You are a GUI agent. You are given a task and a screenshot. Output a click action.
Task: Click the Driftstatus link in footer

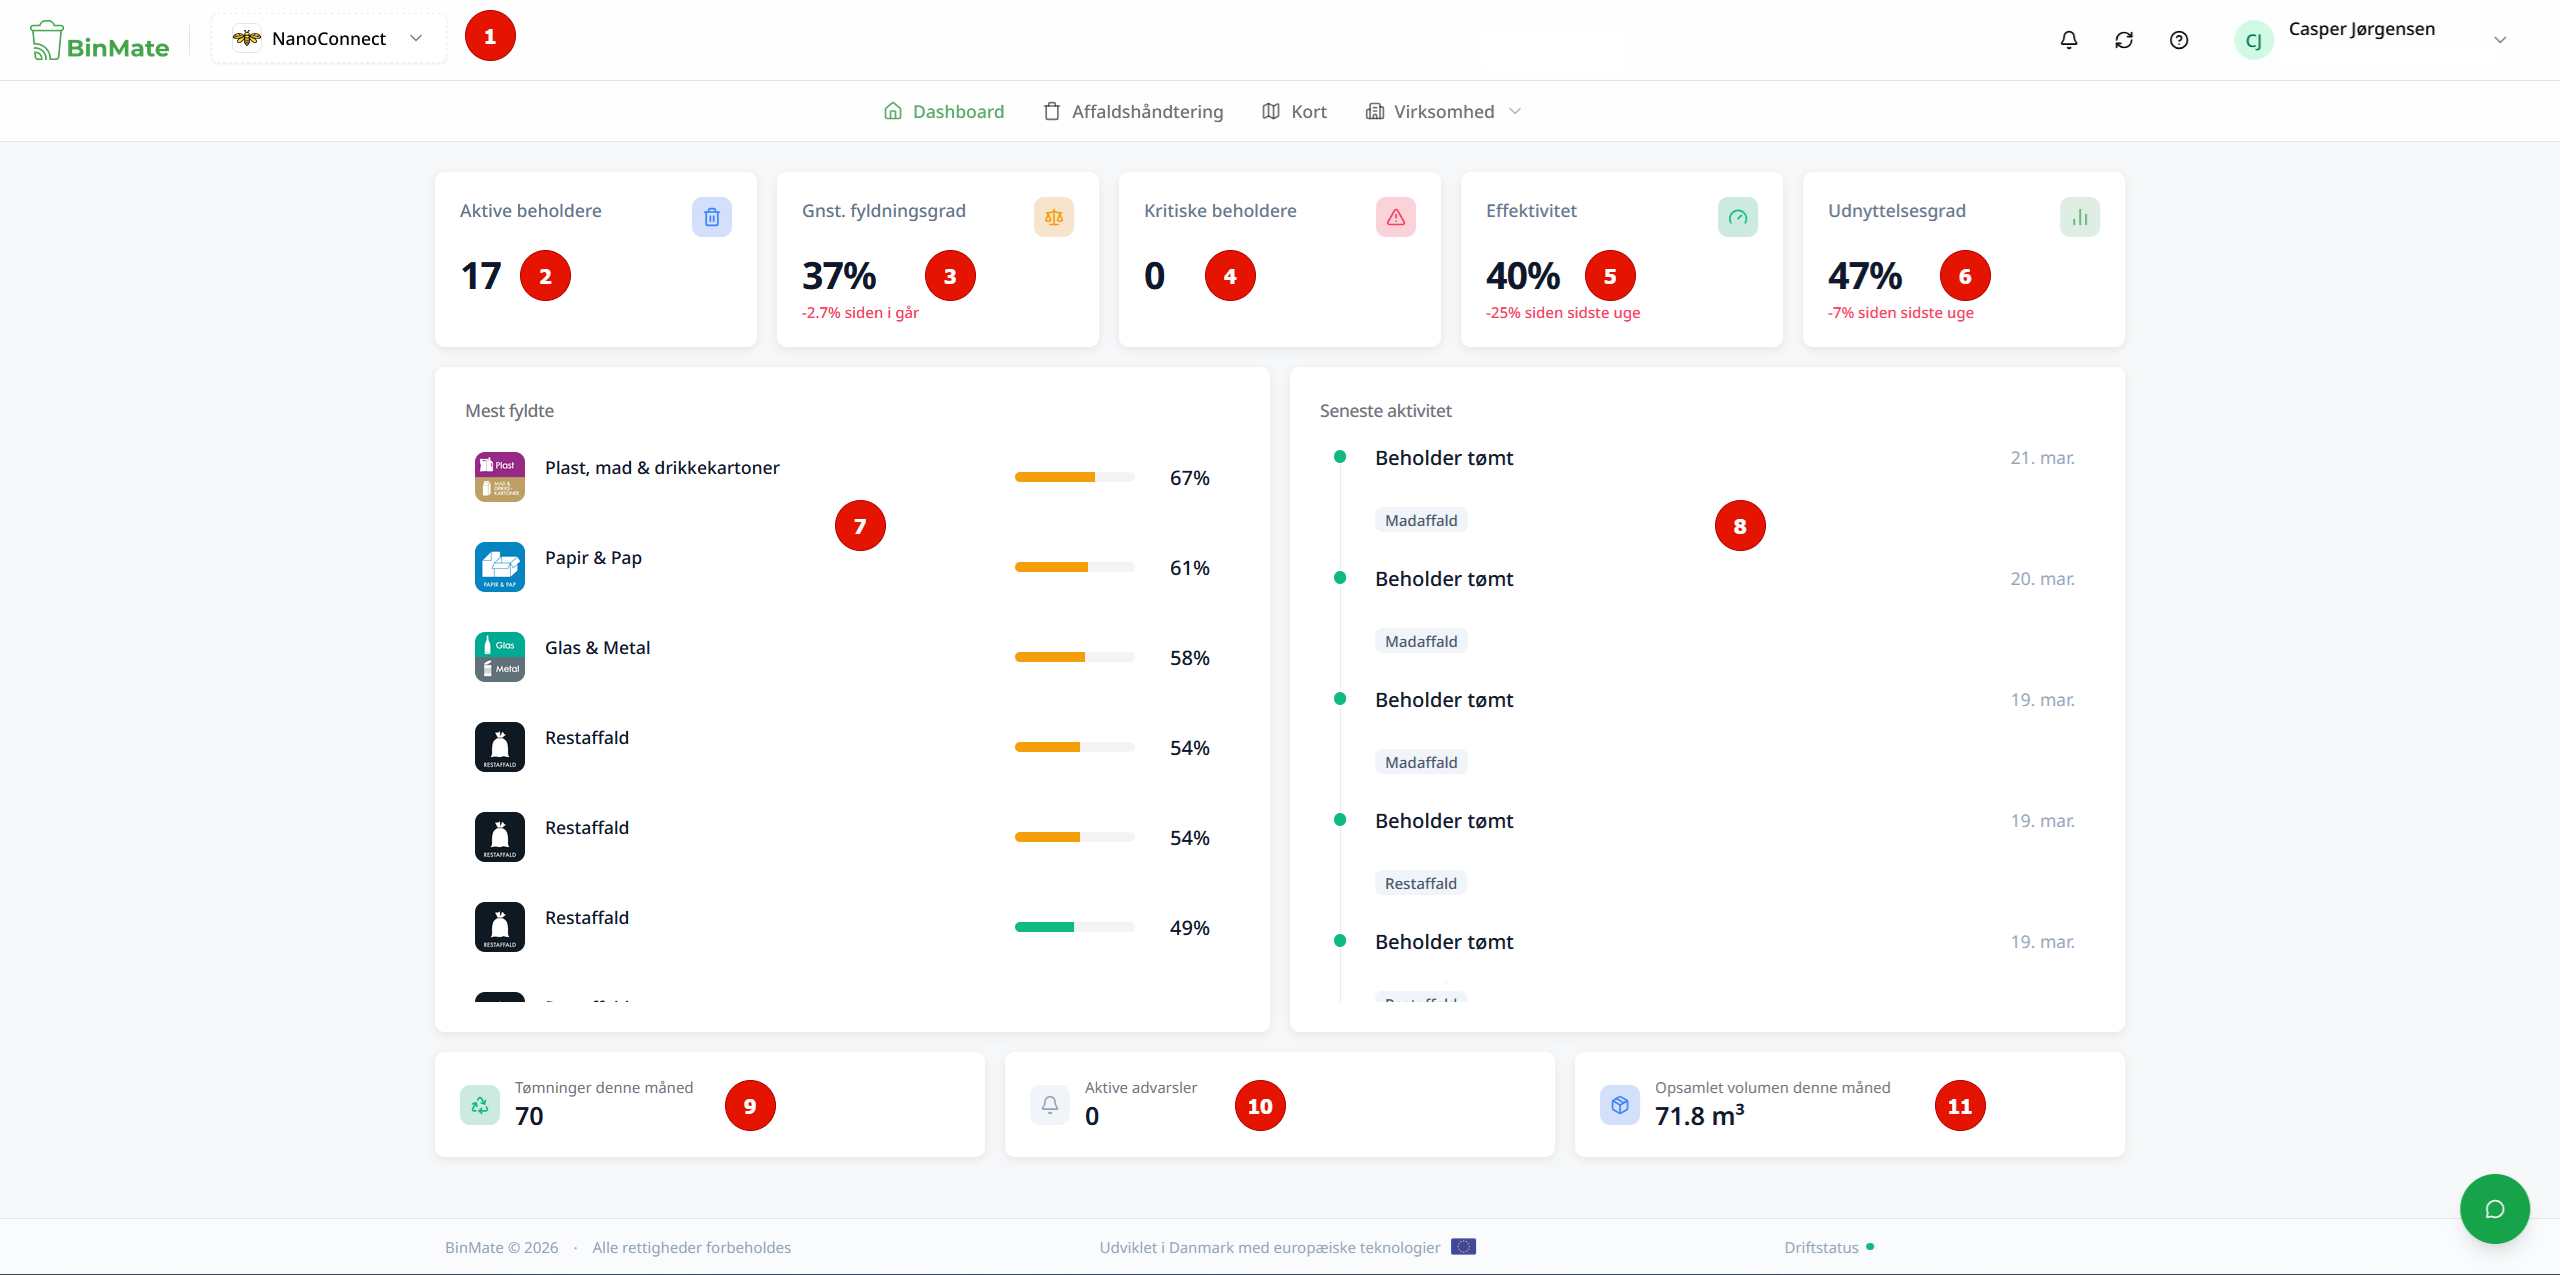coord(1823,1247)
